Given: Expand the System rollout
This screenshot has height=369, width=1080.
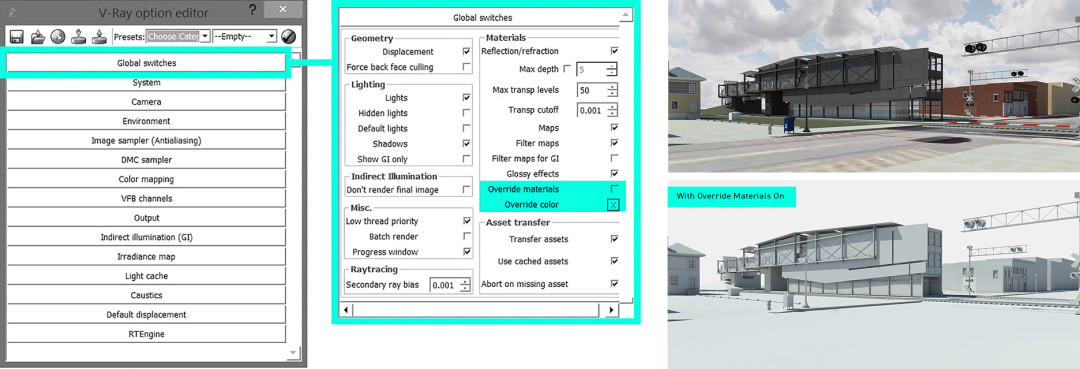Looking at the screenshot, I should (x=146, y=83).
